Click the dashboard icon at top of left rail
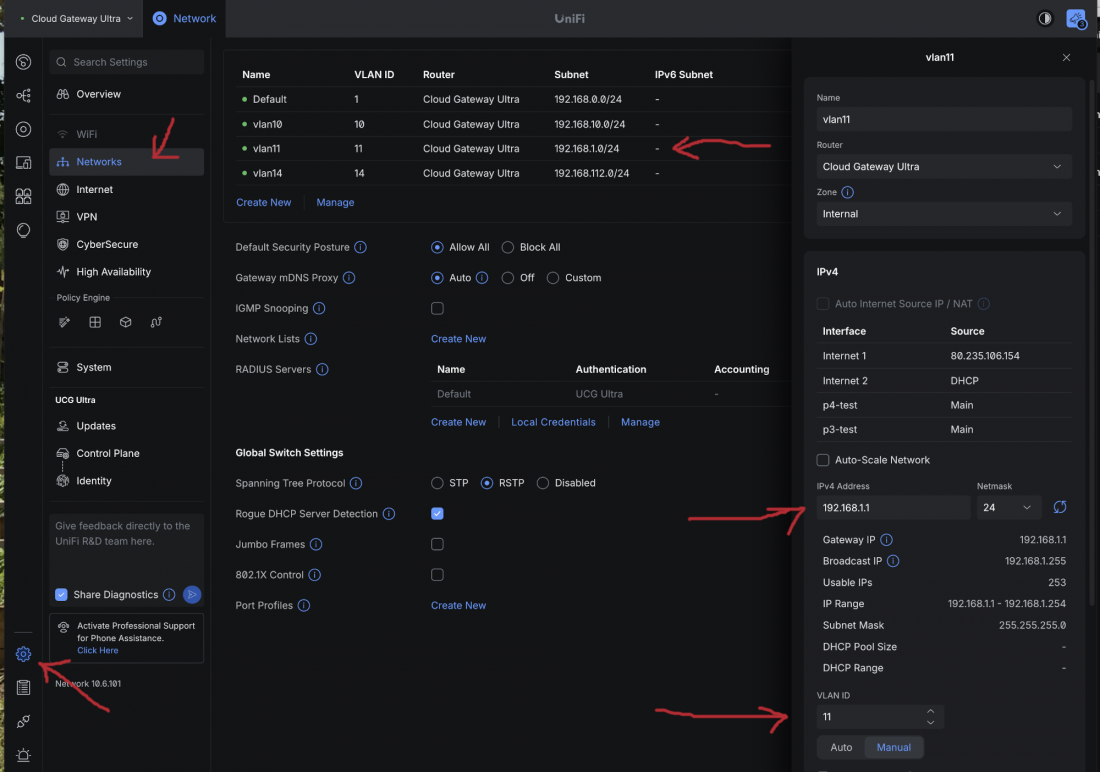Image resolution: width=1100 pixels, height=772 pixels. pyautogui.click(x=23, y=62)
